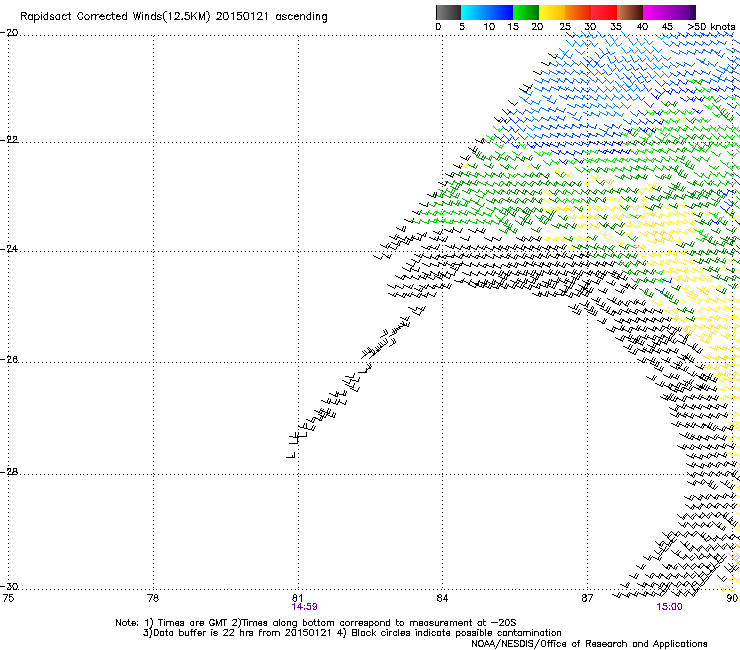Click the legend tick label 10
Screen dimensions: 740x650
point(489,27)
